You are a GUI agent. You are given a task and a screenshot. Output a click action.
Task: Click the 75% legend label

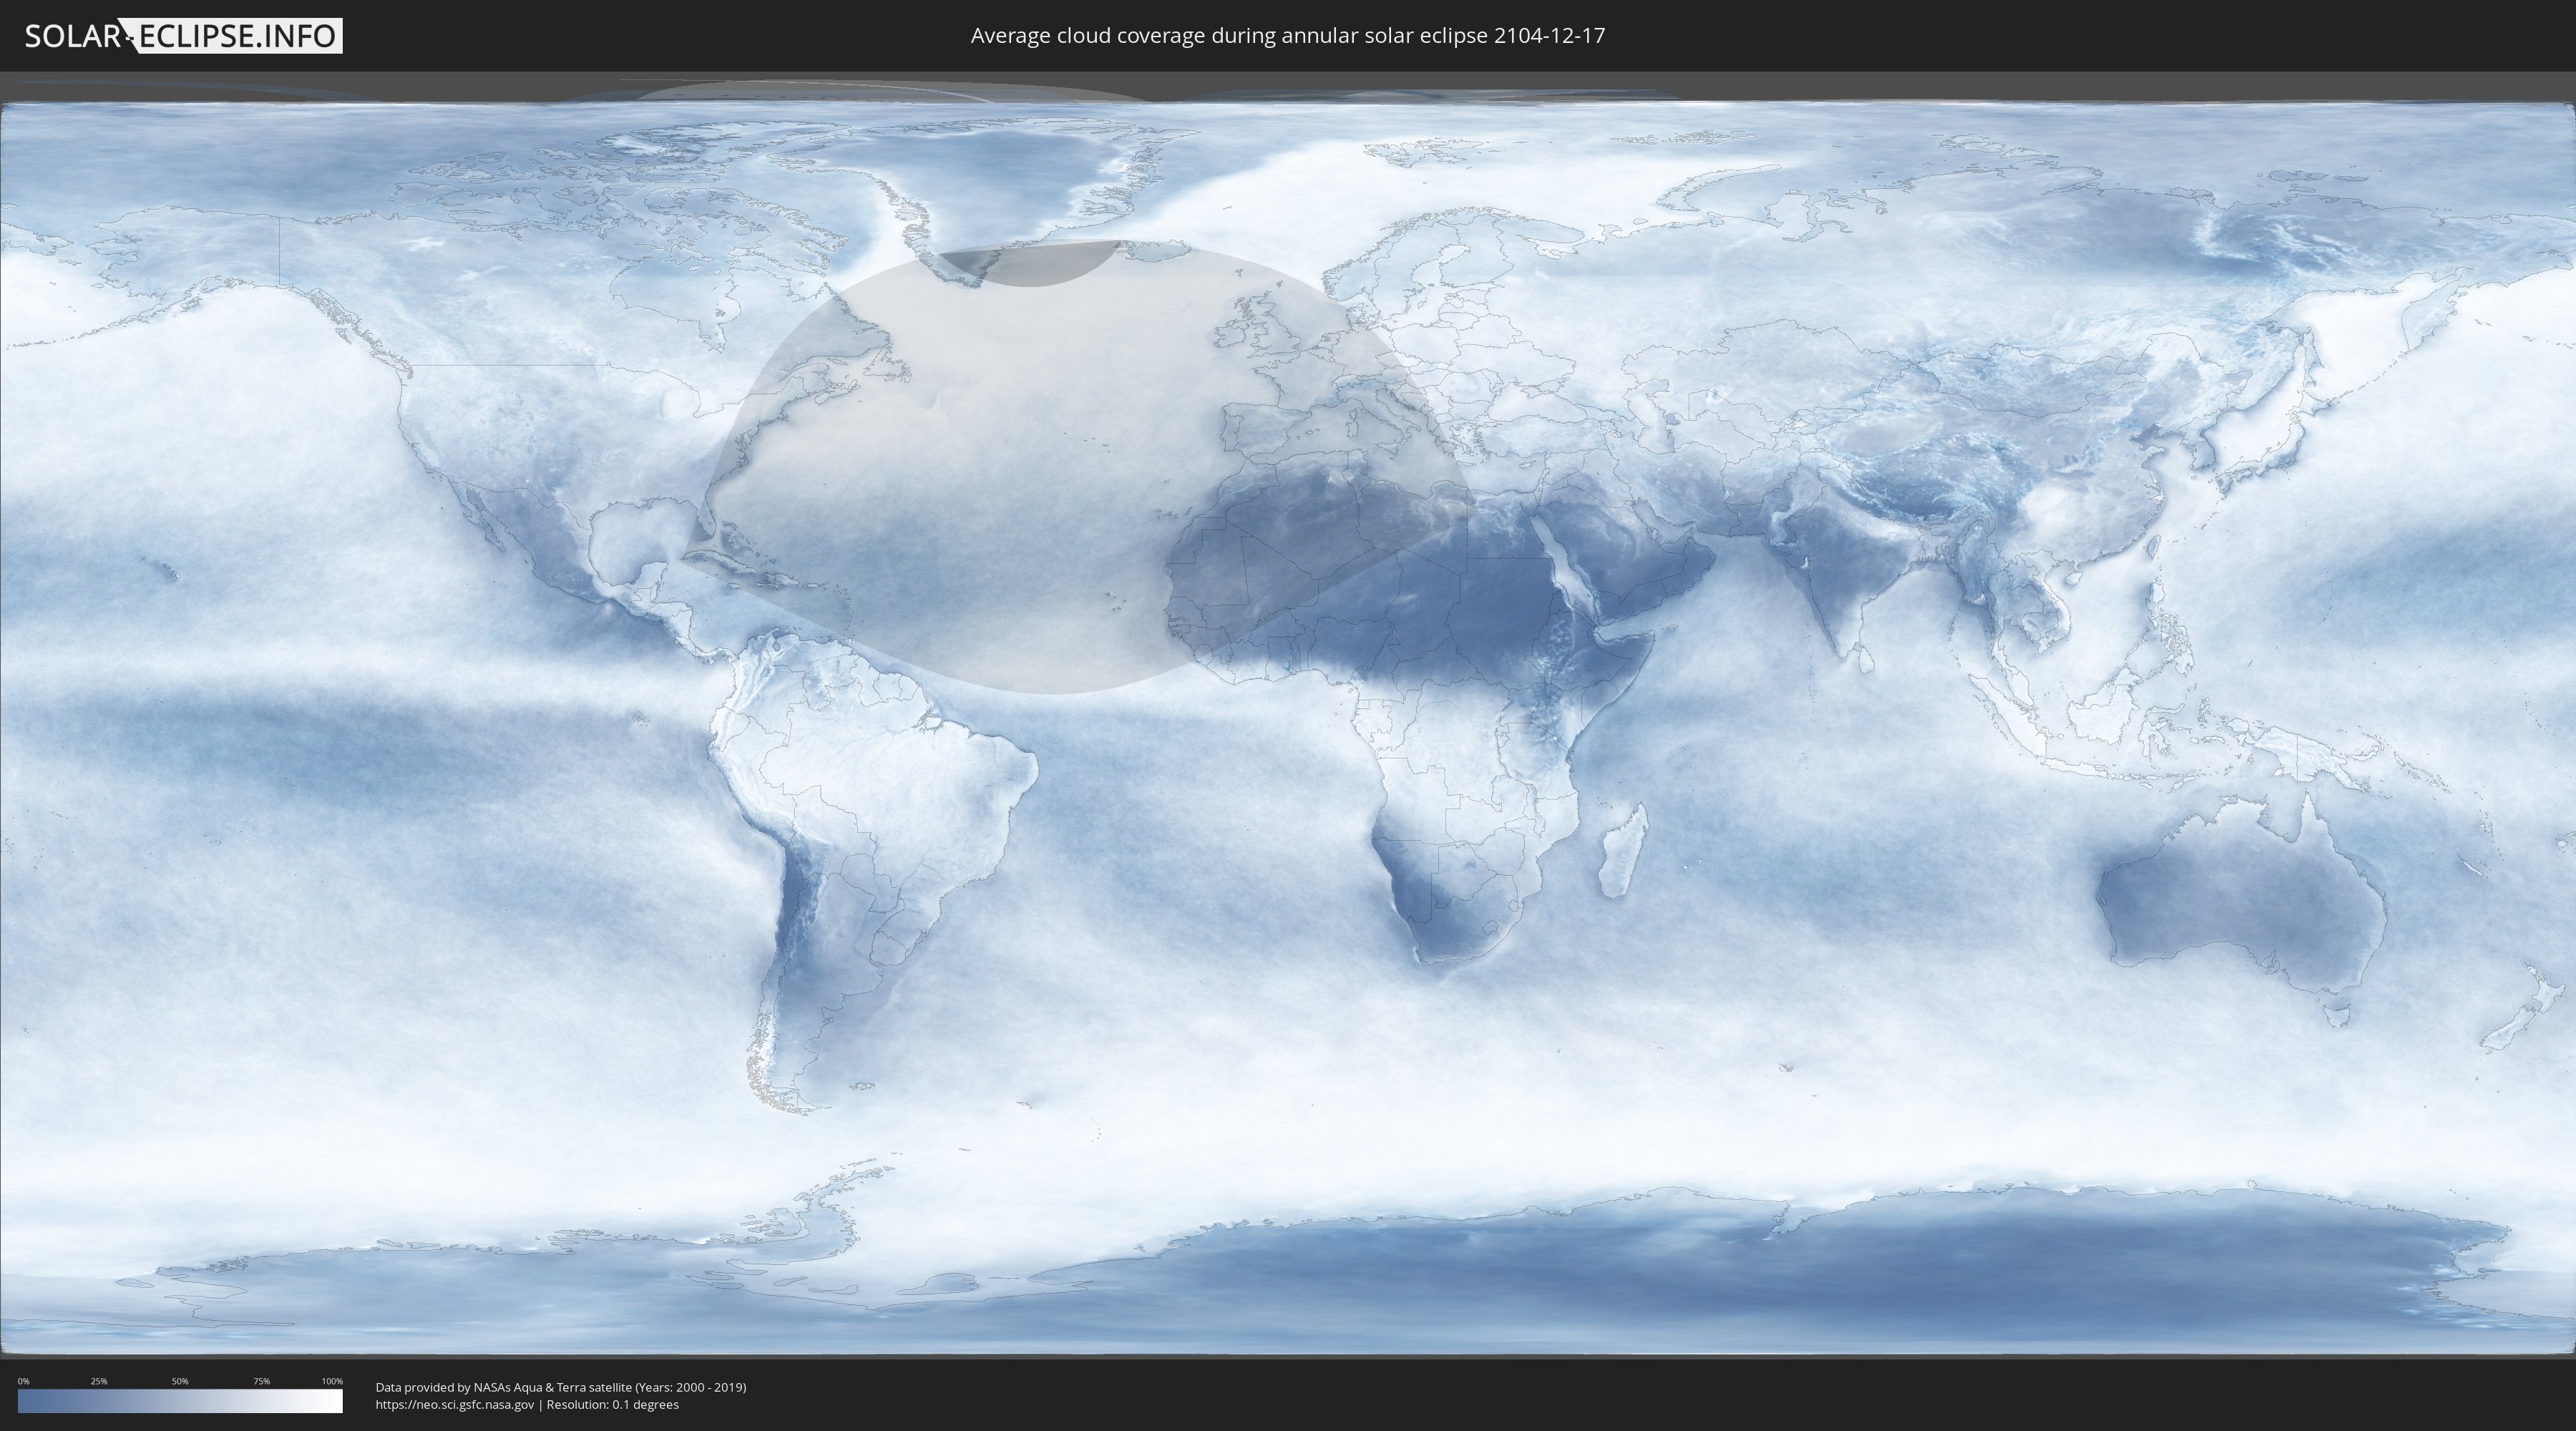pos(261,1381)
